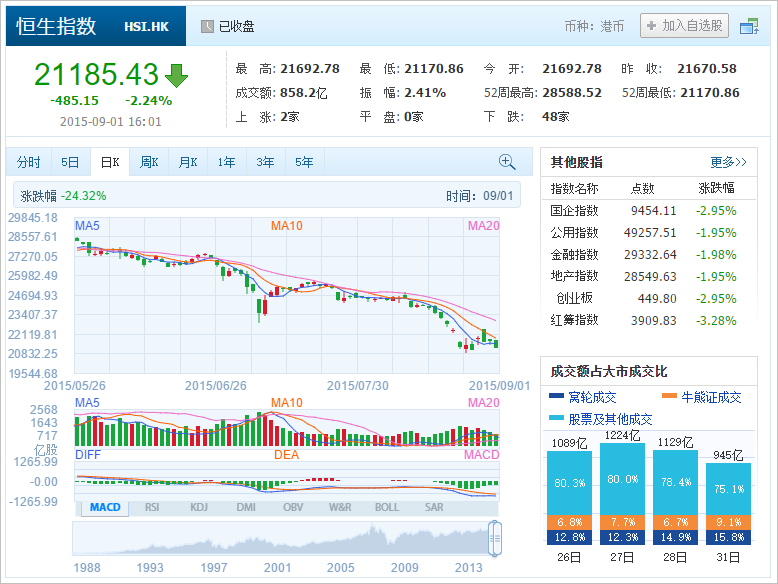Click the 14.9% segment on 28日 bar
Viewport: 778px width, 584px height.
coord(675,537)
